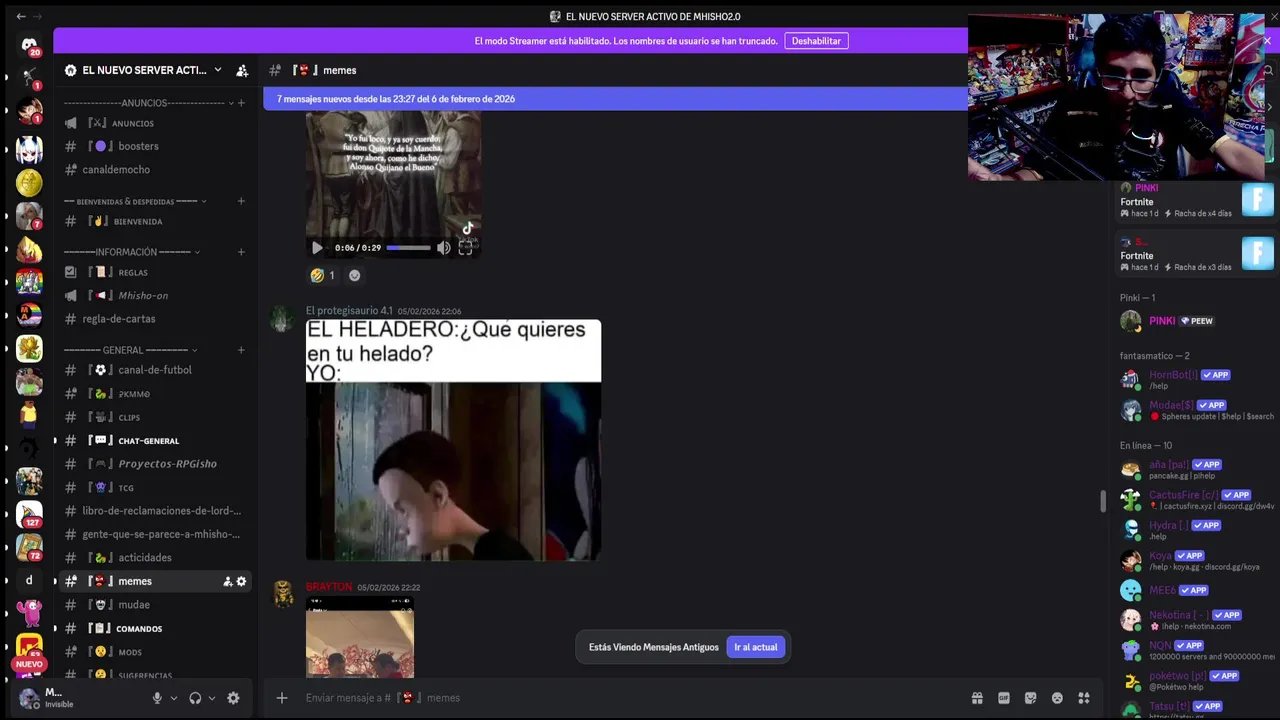The width and height of the screenshot is (1280, 720).
Task: Open the gift icon in message bar
Action: (977, 698)
